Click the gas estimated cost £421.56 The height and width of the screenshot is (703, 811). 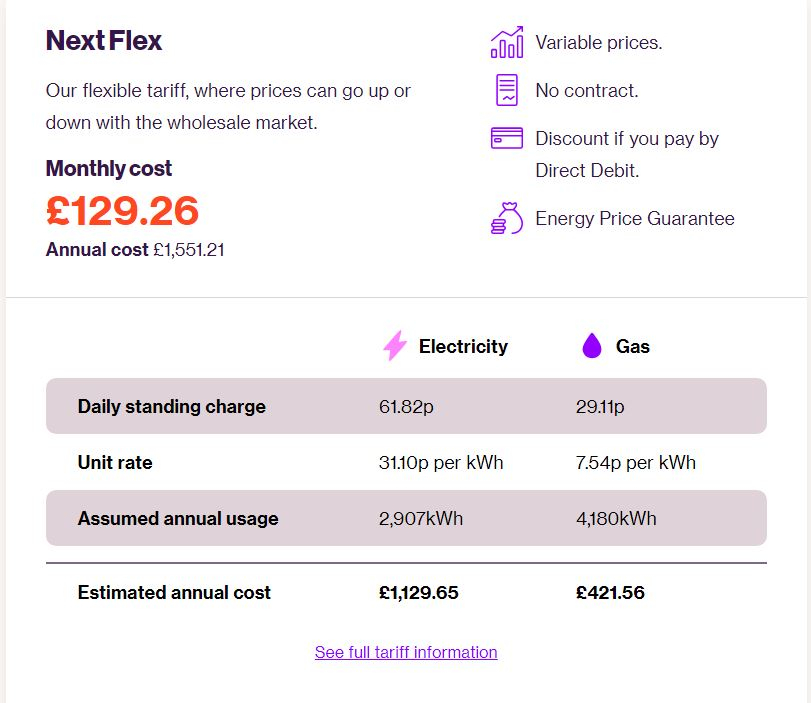coord(610,592)
